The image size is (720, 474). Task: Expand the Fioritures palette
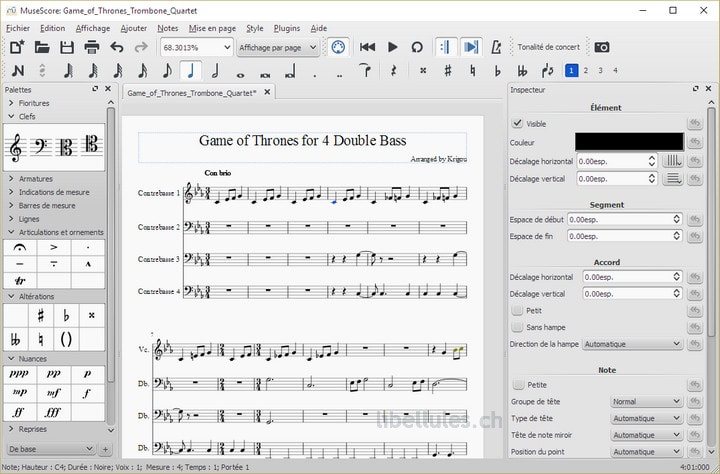[x=11, y=103]
